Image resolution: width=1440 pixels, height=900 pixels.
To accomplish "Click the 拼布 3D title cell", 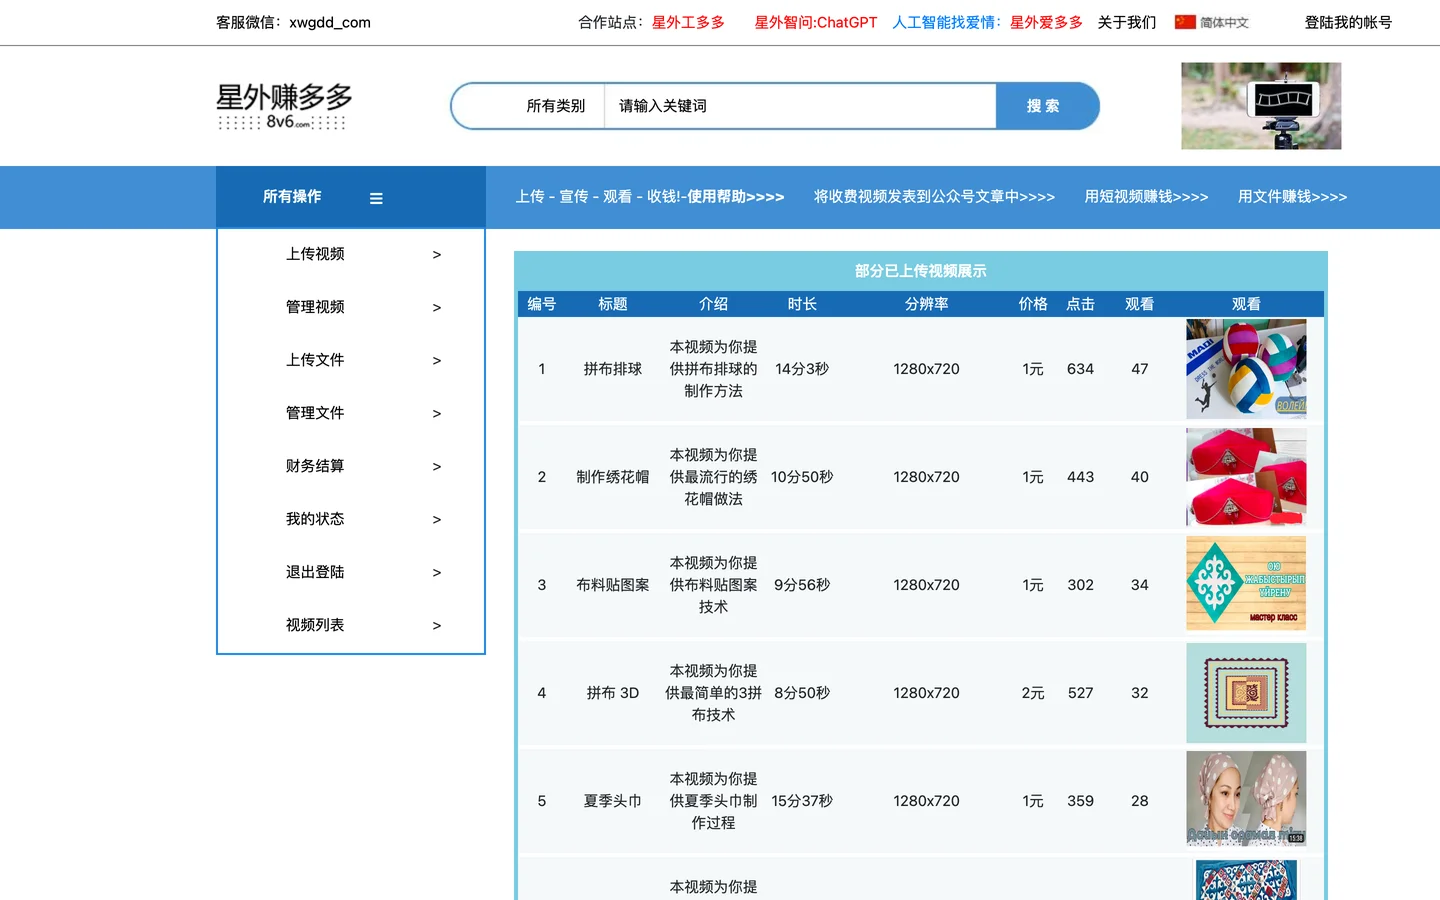I will coord(613,693).
